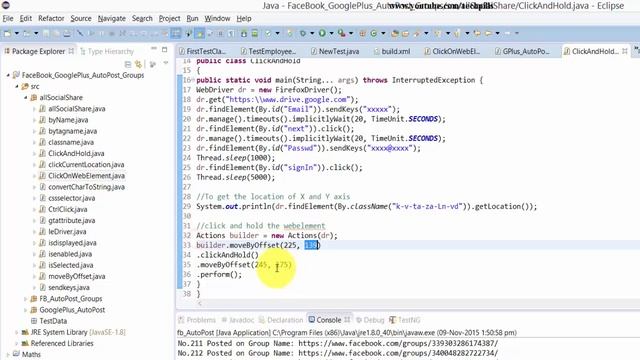Open the New icon dropdown arrow
This screenshot has width=640, height=360.
point(17,33)
